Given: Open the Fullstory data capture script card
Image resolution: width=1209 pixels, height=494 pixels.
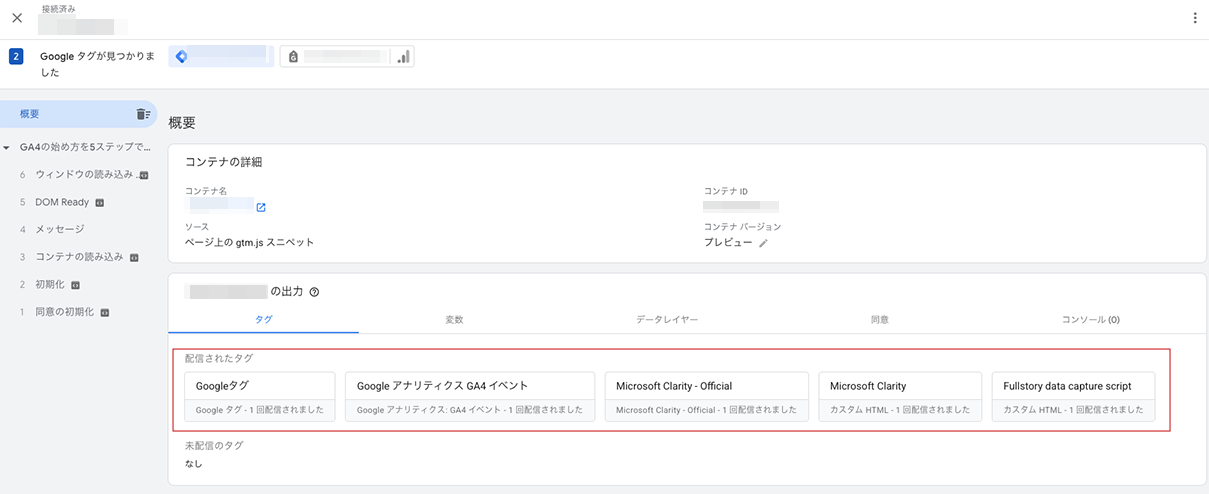Looking at the screenshot, I should (1074, 397).
